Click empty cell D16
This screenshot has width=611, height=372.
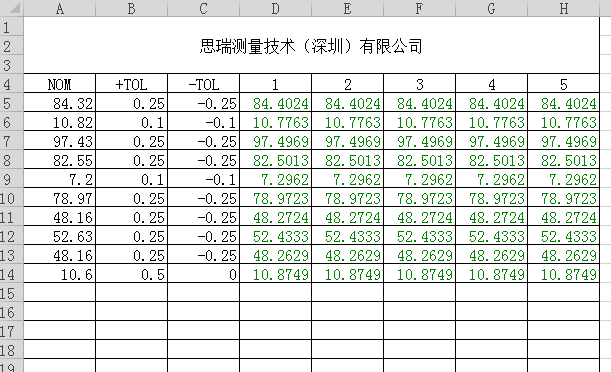point(275,312)
